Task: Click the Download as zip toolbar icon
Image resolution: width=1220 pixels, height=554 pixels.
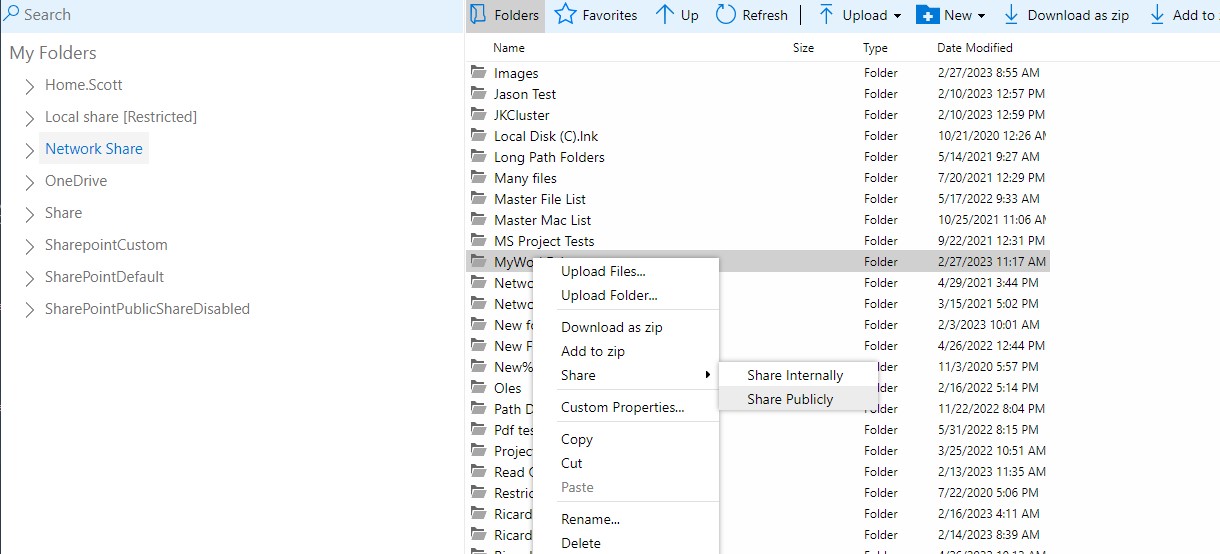Action: point(1011,15)
